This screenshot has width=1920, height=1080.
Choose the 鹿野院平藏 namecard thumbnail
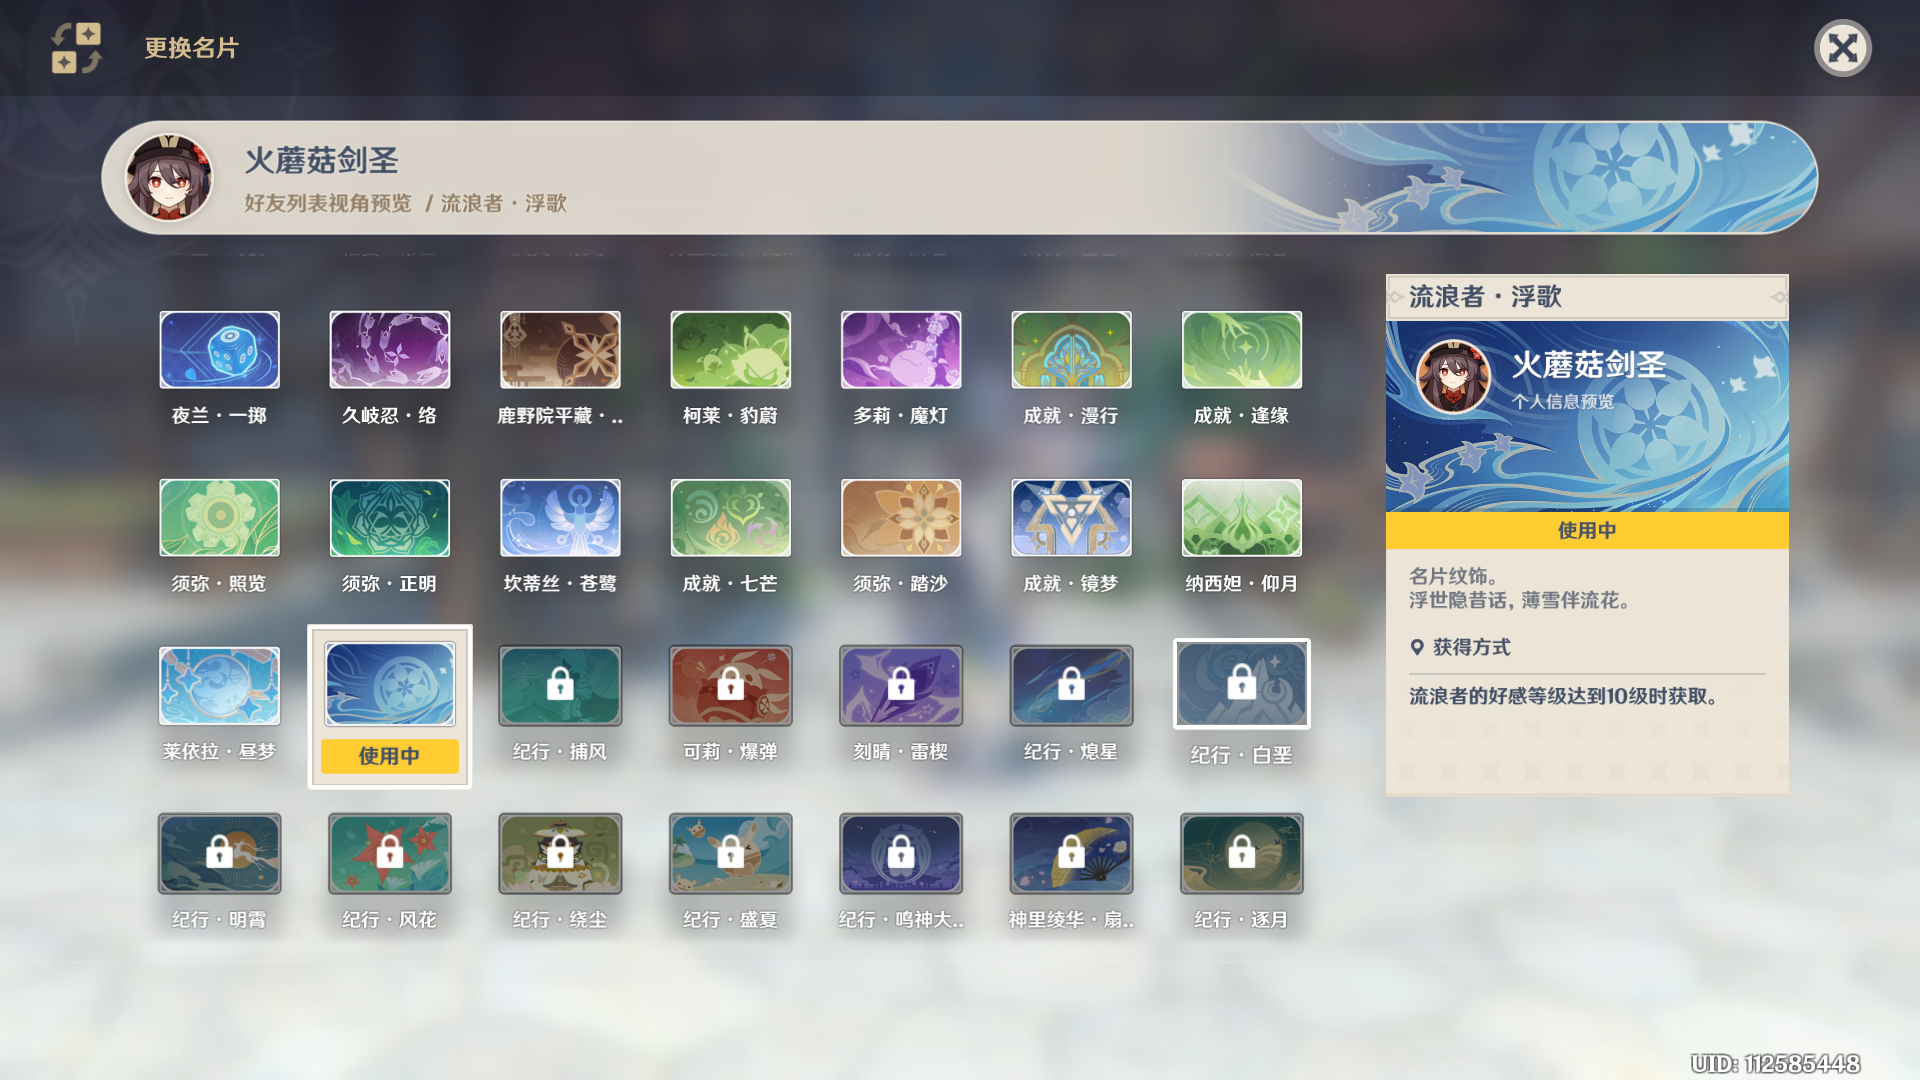[560, 350]
